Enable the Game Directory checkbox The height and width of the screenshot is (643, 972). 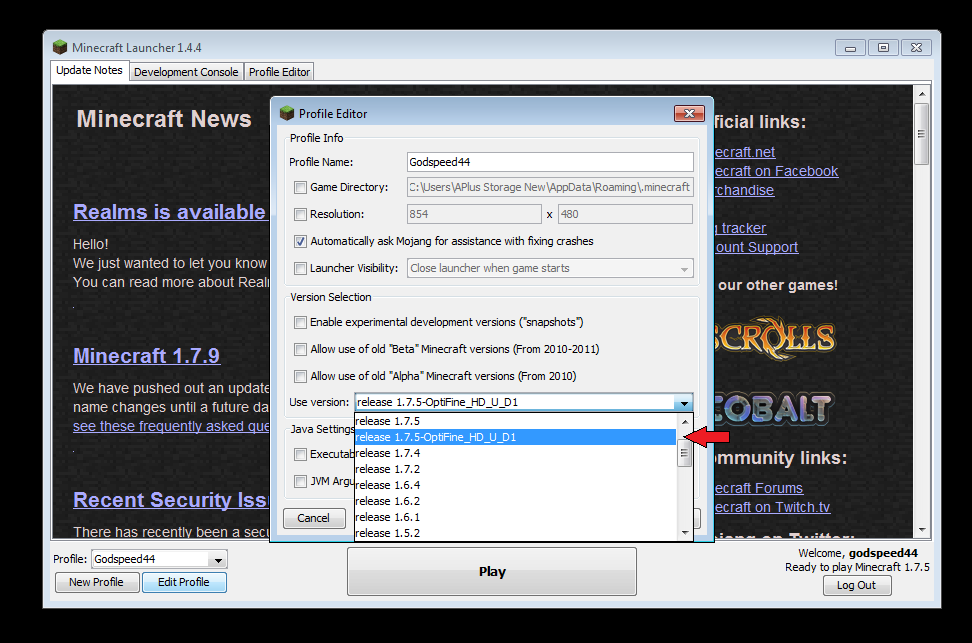click(x=301, y=187)
